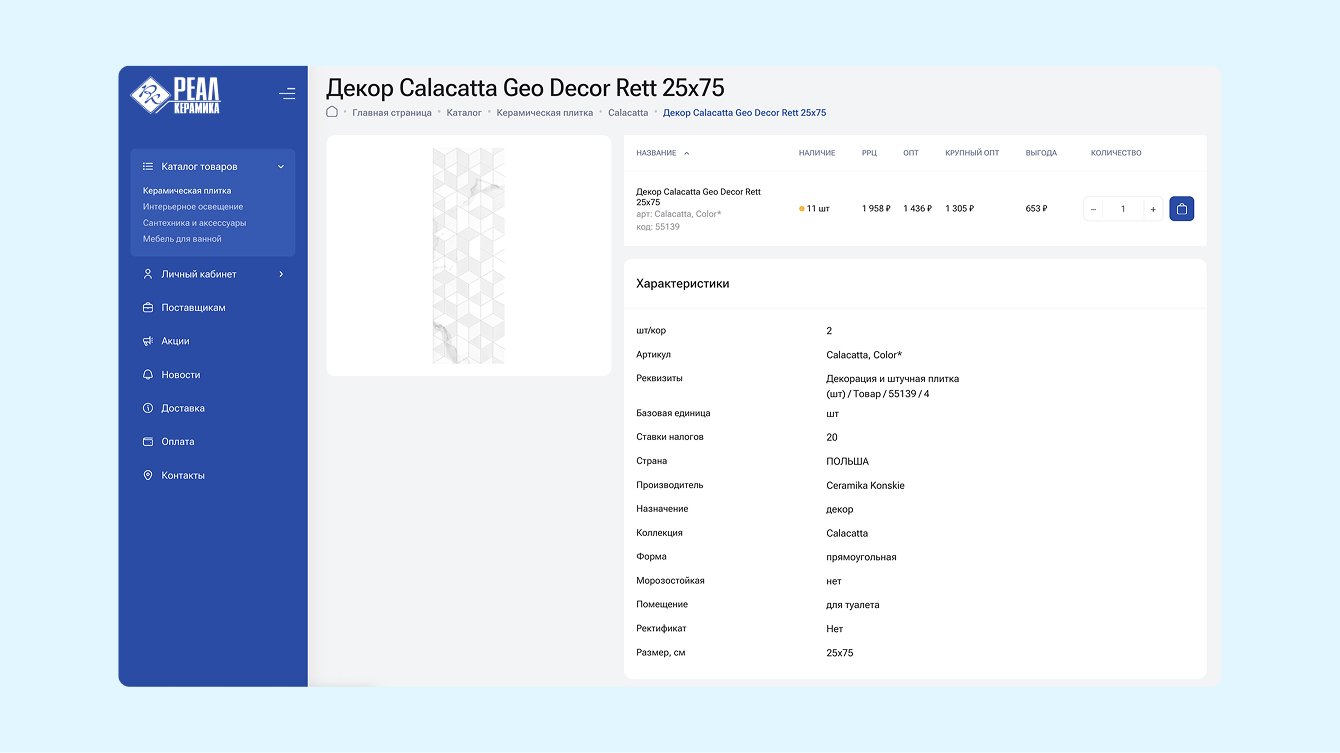This screenshot has width=1340, height=753.
Task: Click the Опт price 1 436 ₽
Action: pyautogui.click(x=917, y=209)
